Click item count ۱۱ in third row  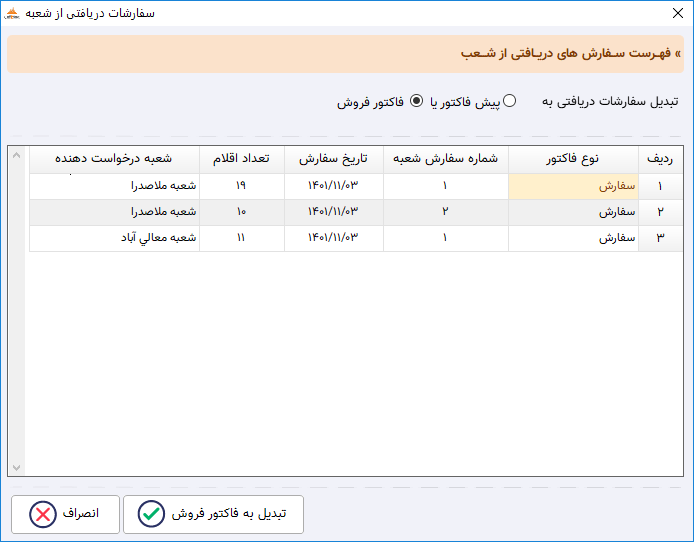click(242, 238)
